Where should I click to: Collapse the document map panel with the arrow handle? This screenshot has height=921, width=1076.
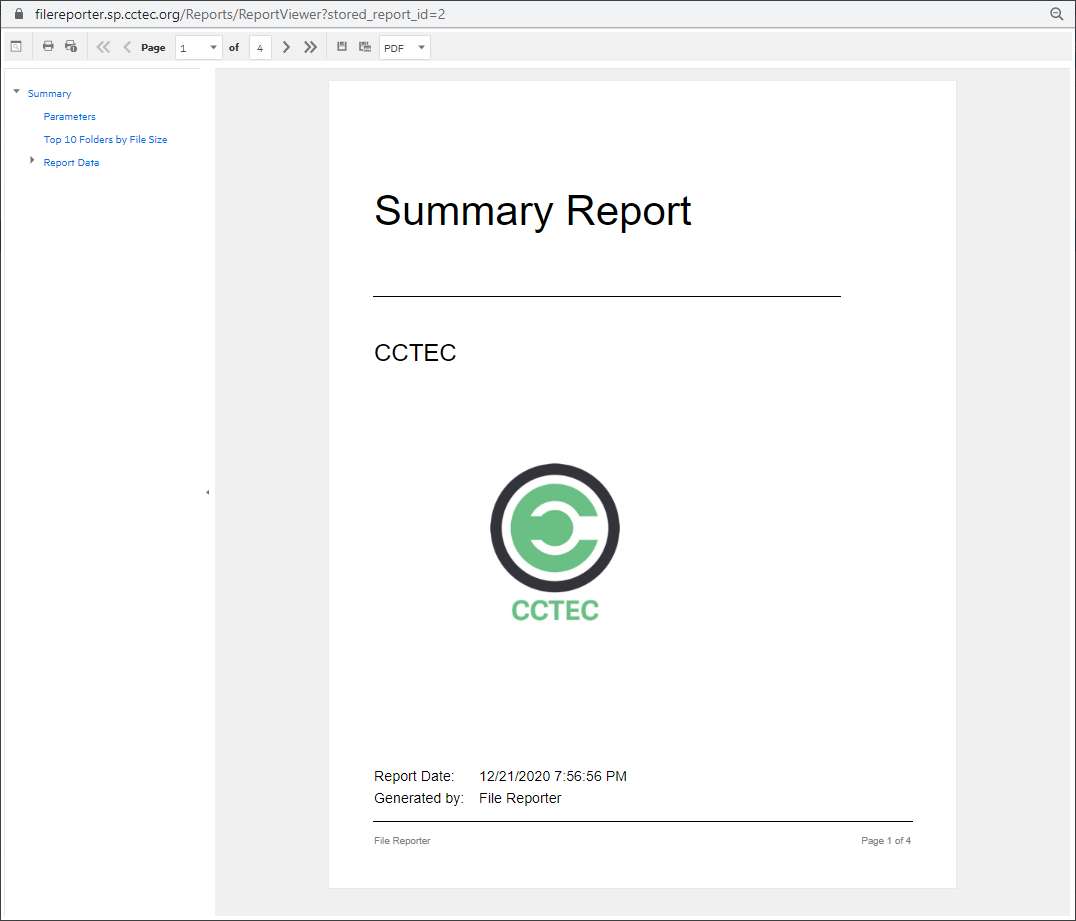[207, 492]
